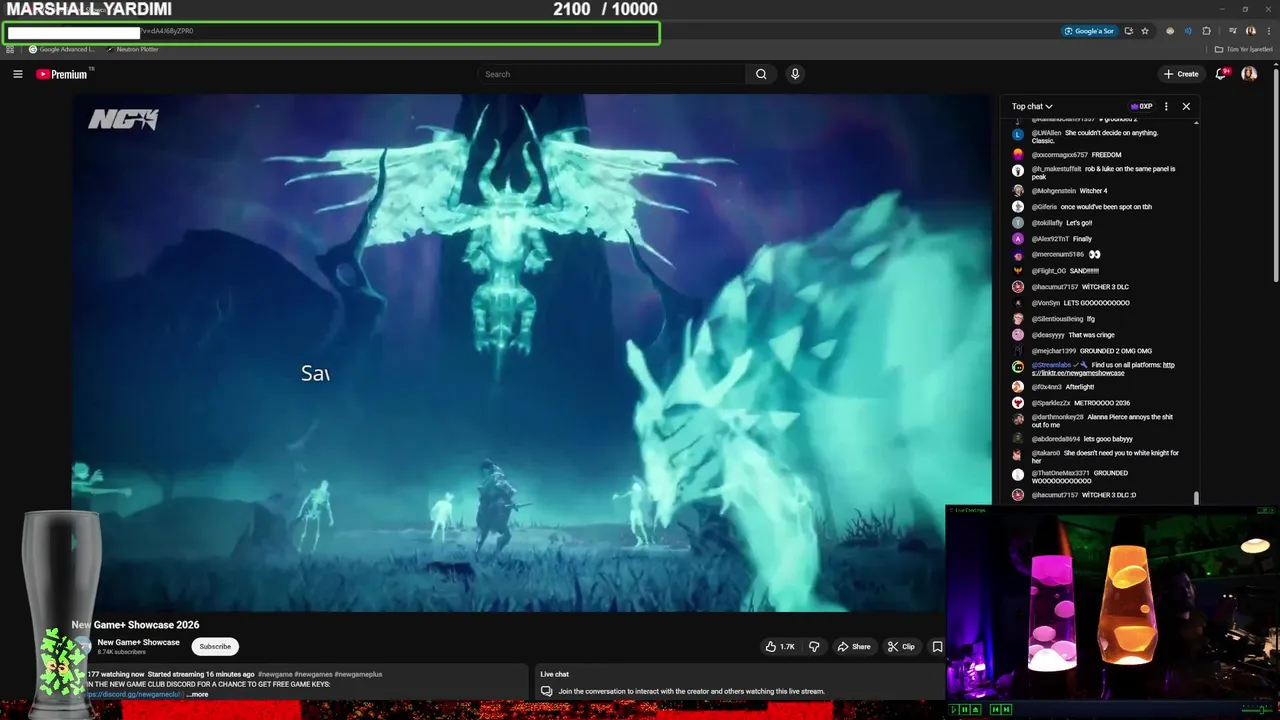Viewport: 1280px width, 720px height.
Task: Click the Create button
Action: coord(1181,74)
